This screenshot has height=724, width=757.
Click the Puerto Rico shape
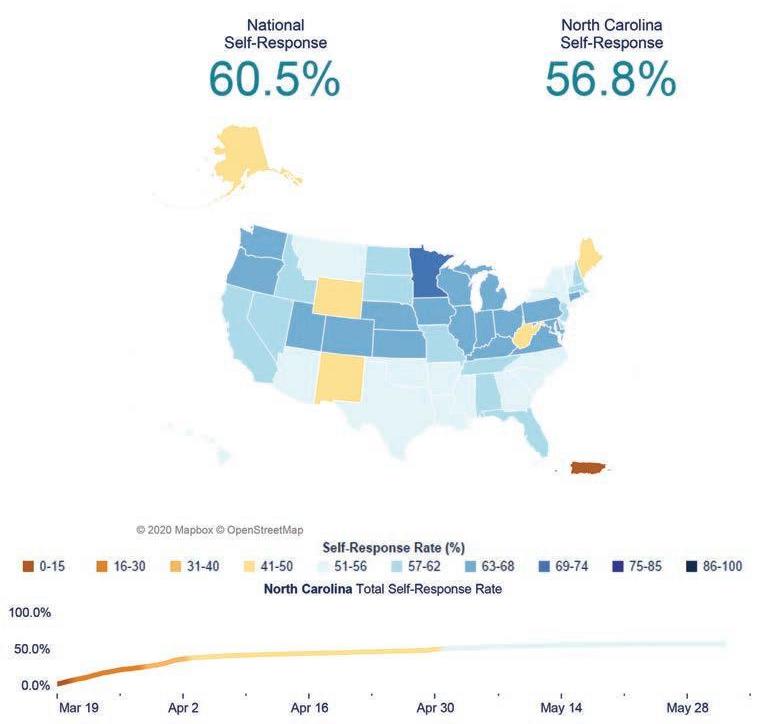(589, 467)
